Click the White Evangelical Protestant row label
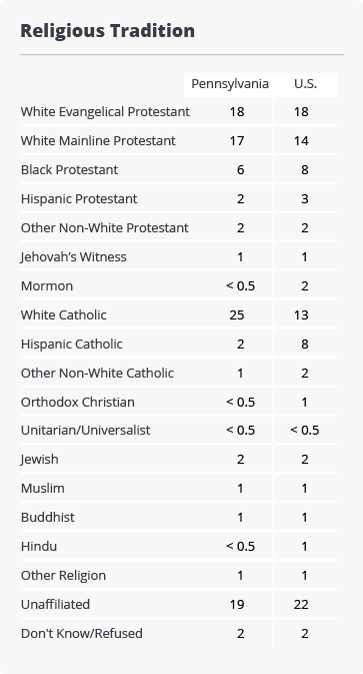The height and width of the screenshot is (674, 363). coord(105,112)
